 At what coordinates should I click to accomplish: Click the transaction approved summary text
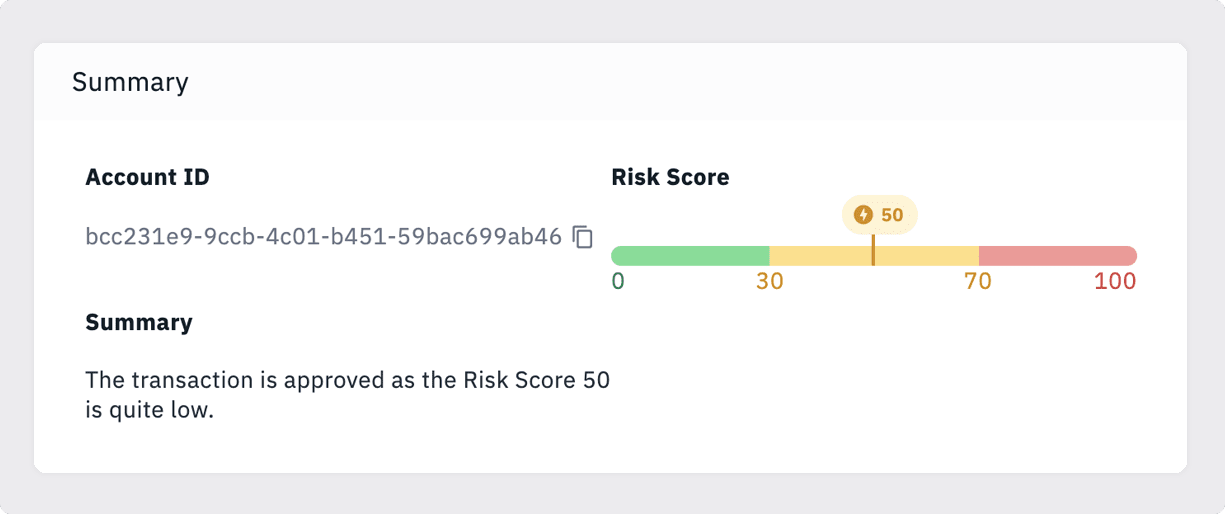pos(348,395)
